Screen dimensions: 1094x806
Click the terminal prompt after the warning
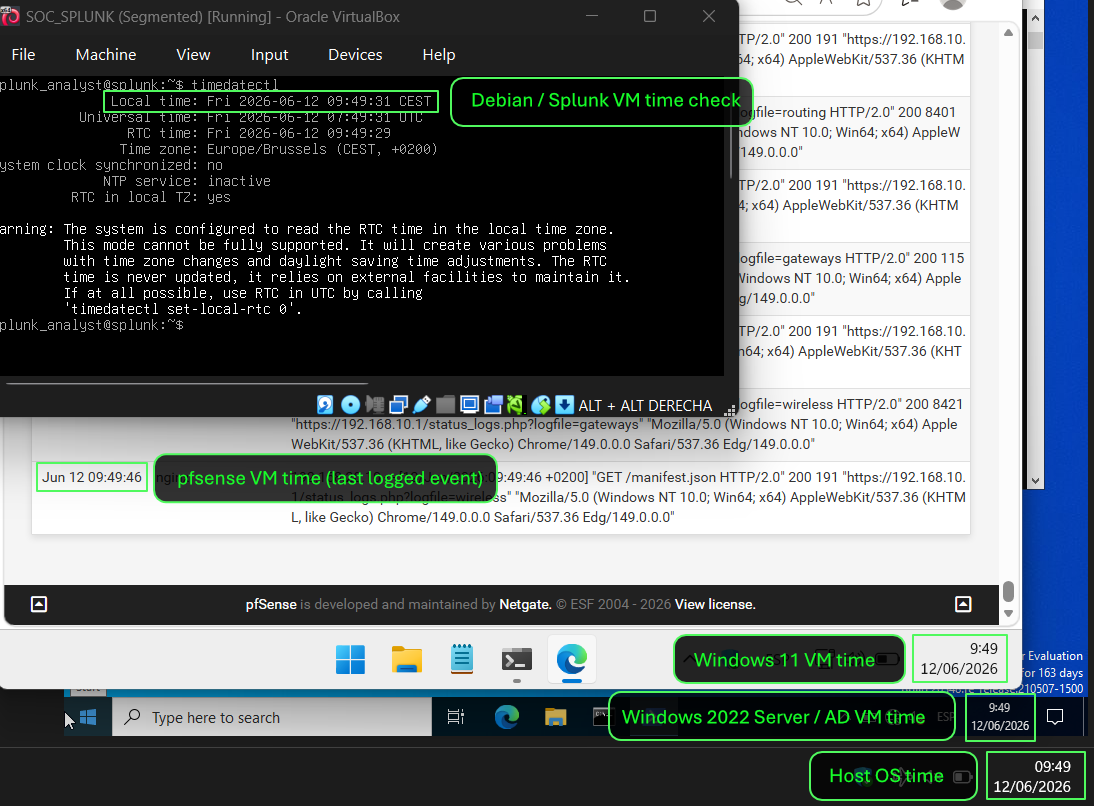(91, 325)
